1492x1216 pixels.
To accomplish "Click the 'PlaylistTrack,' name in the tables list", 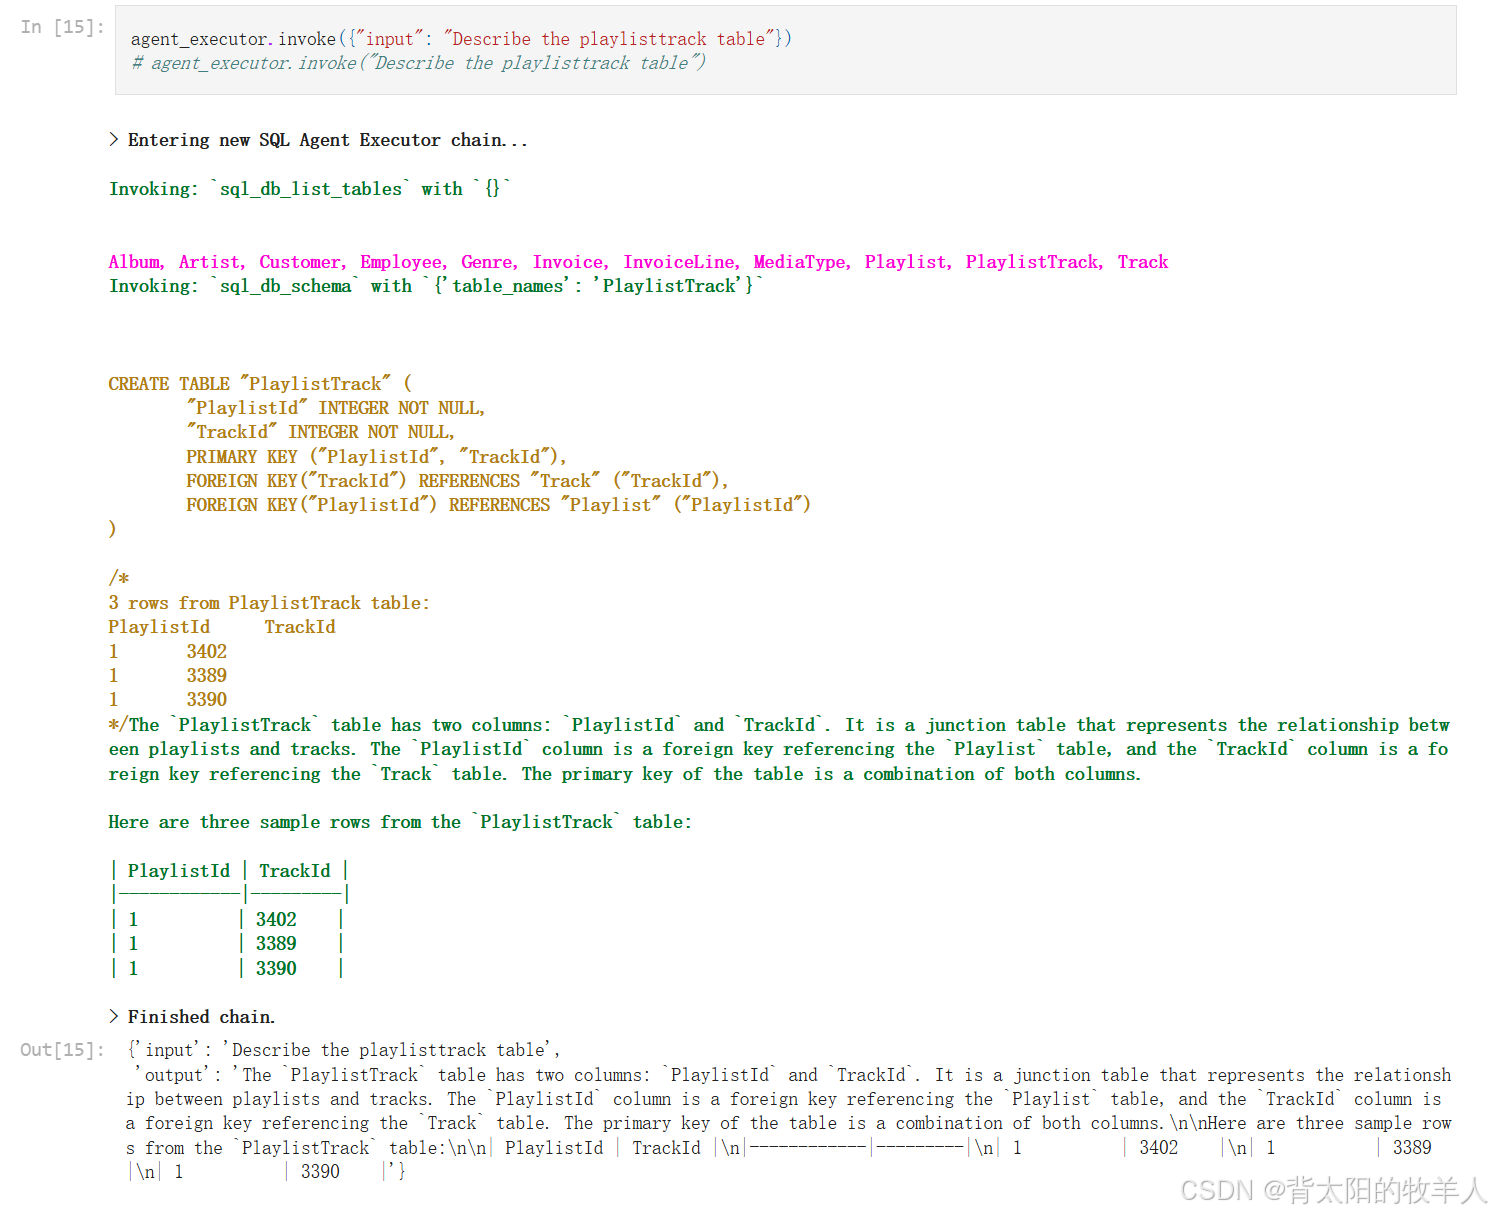I will tap(1035, 262).
